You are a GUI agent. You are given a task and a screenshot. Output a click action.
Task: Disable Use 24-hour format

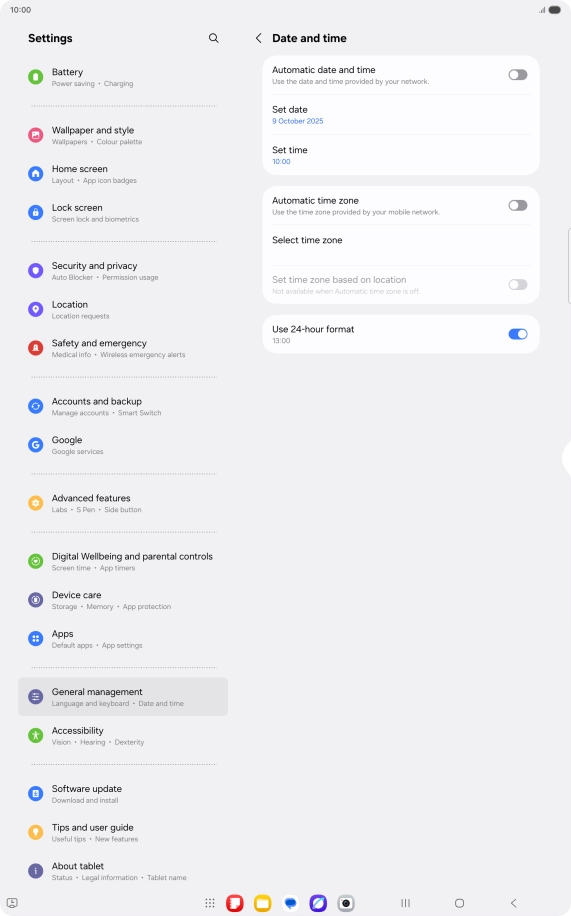[x=517, y=334]
